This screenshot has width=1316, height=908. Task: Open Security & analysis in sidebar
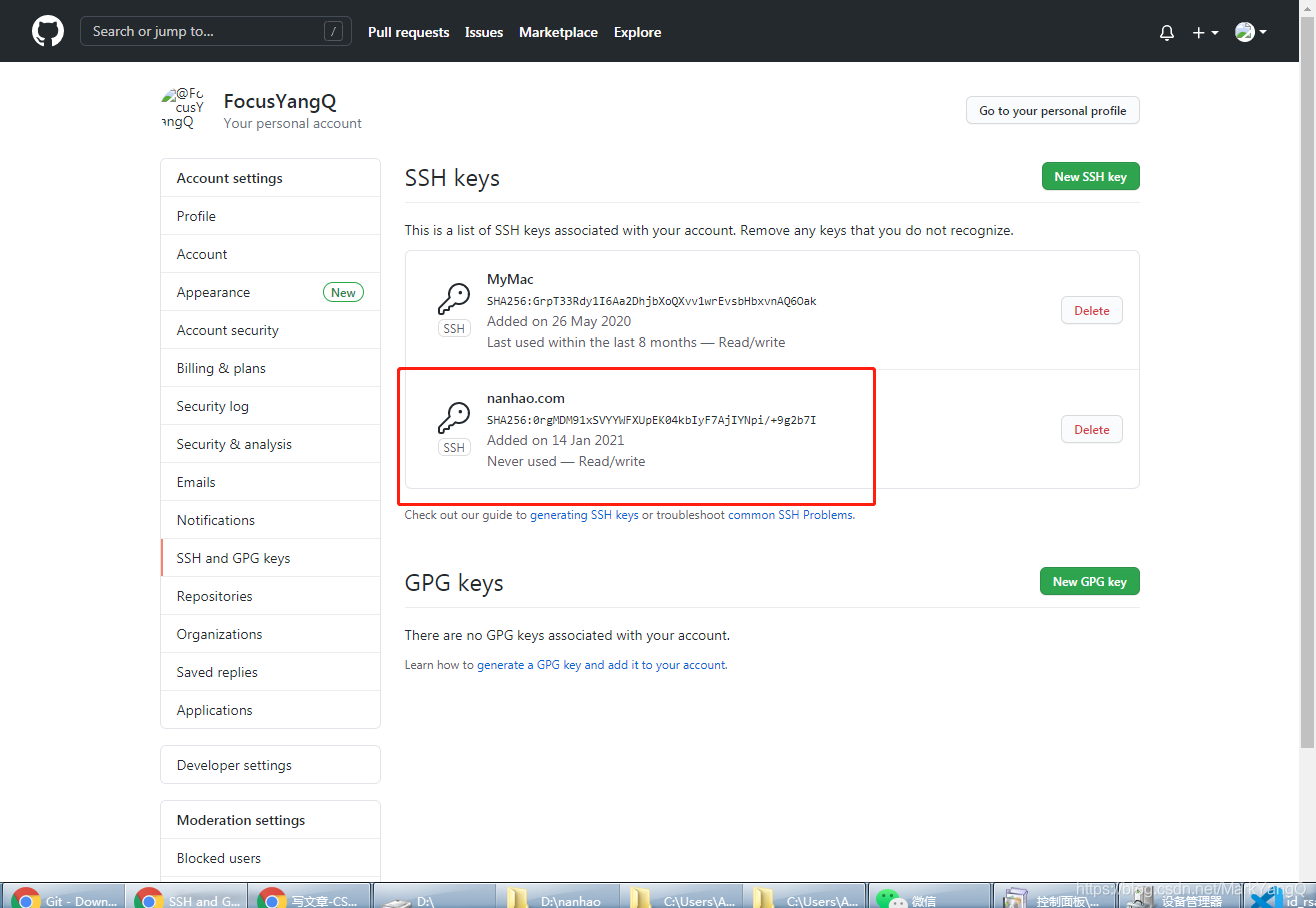270,444
